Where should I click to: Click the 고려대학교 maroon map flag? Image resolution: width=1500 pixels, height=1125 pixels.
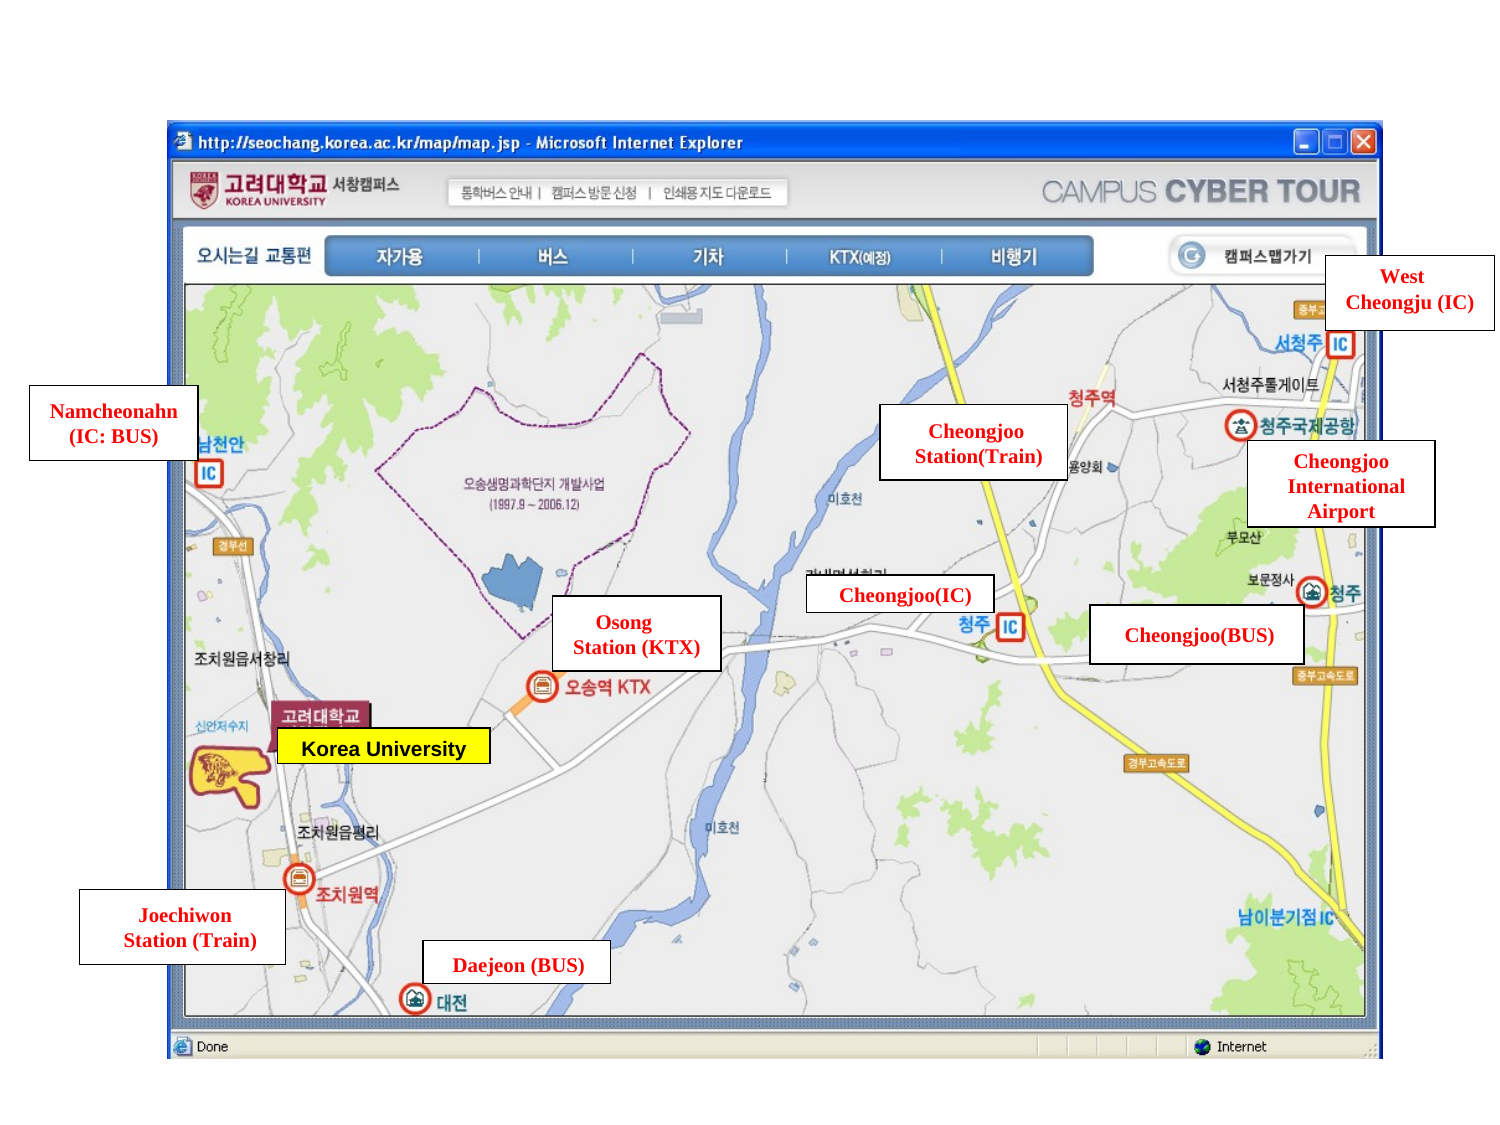pyautogui.click(x=320, y=715)
